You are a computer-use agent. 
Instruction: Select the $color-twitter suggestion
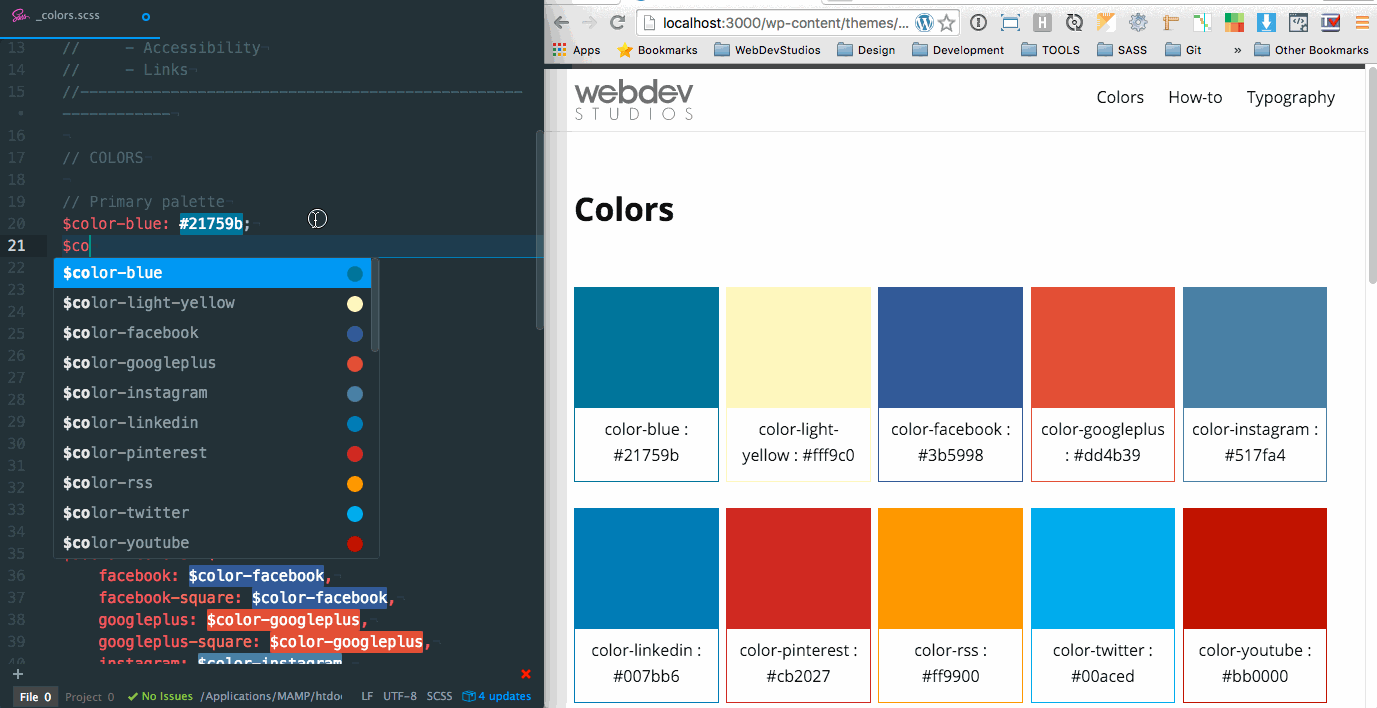(212, 513)
